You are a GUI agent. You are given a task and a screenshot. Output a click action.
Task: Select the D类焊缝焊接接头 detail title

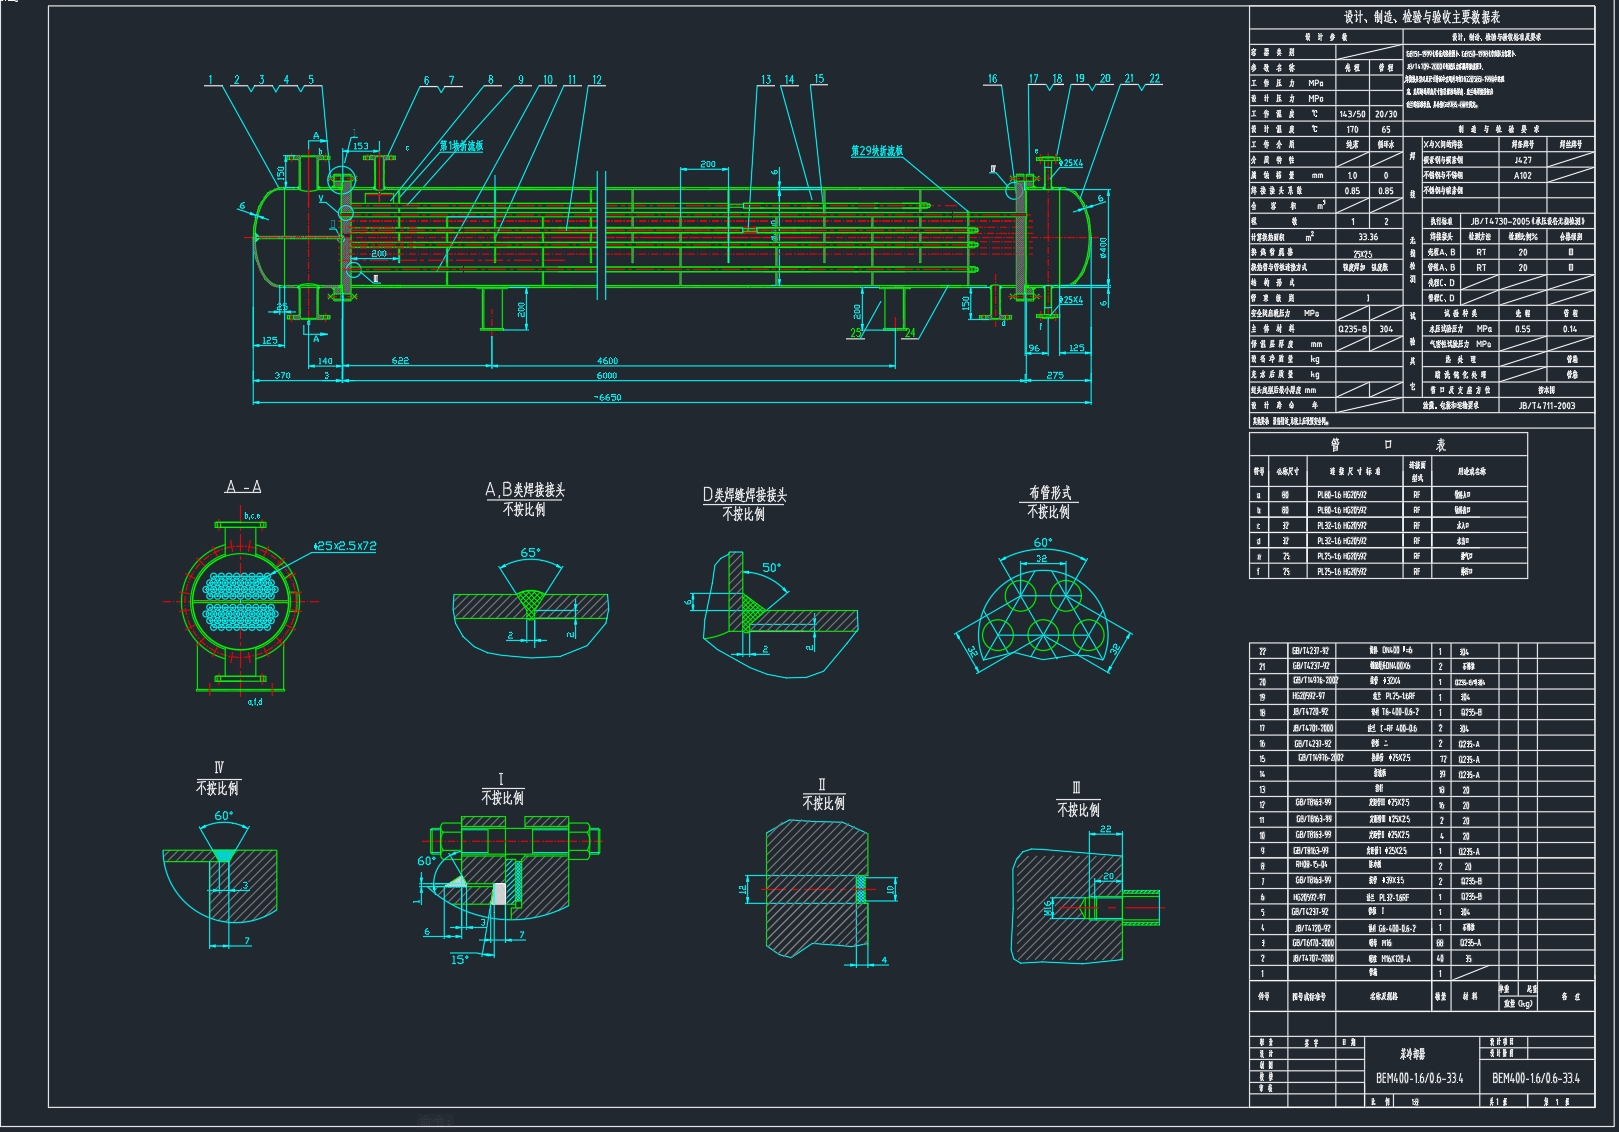click(744, 495)
